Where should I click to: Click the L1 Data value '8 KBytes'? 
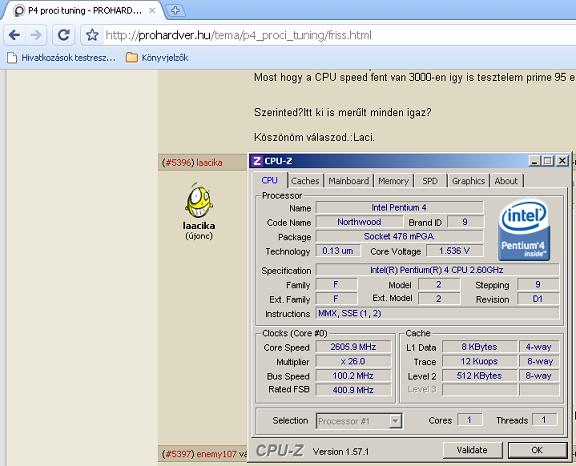click(x=479, y=347)
